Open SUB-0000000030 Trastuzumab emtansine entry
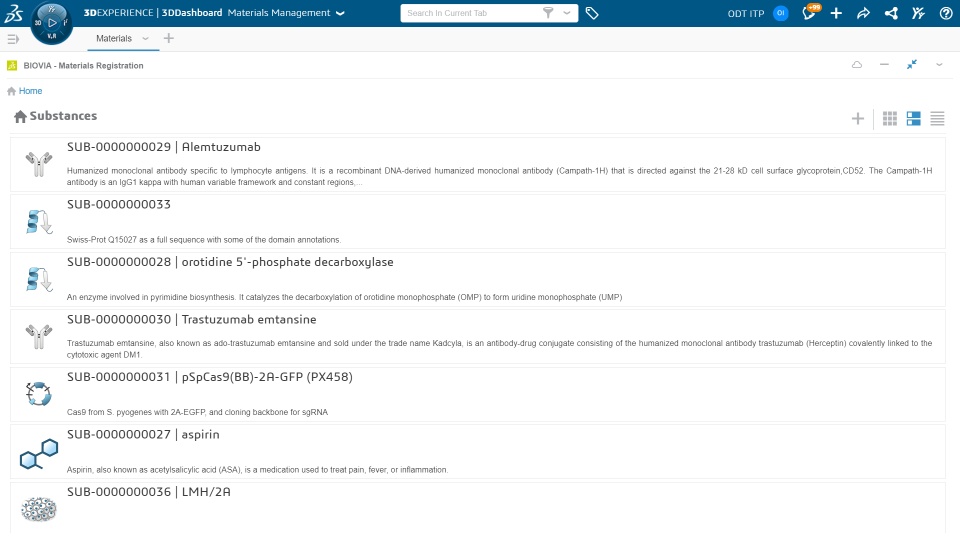This screenshot has height=540, width=960. click(x=478, y=337)
